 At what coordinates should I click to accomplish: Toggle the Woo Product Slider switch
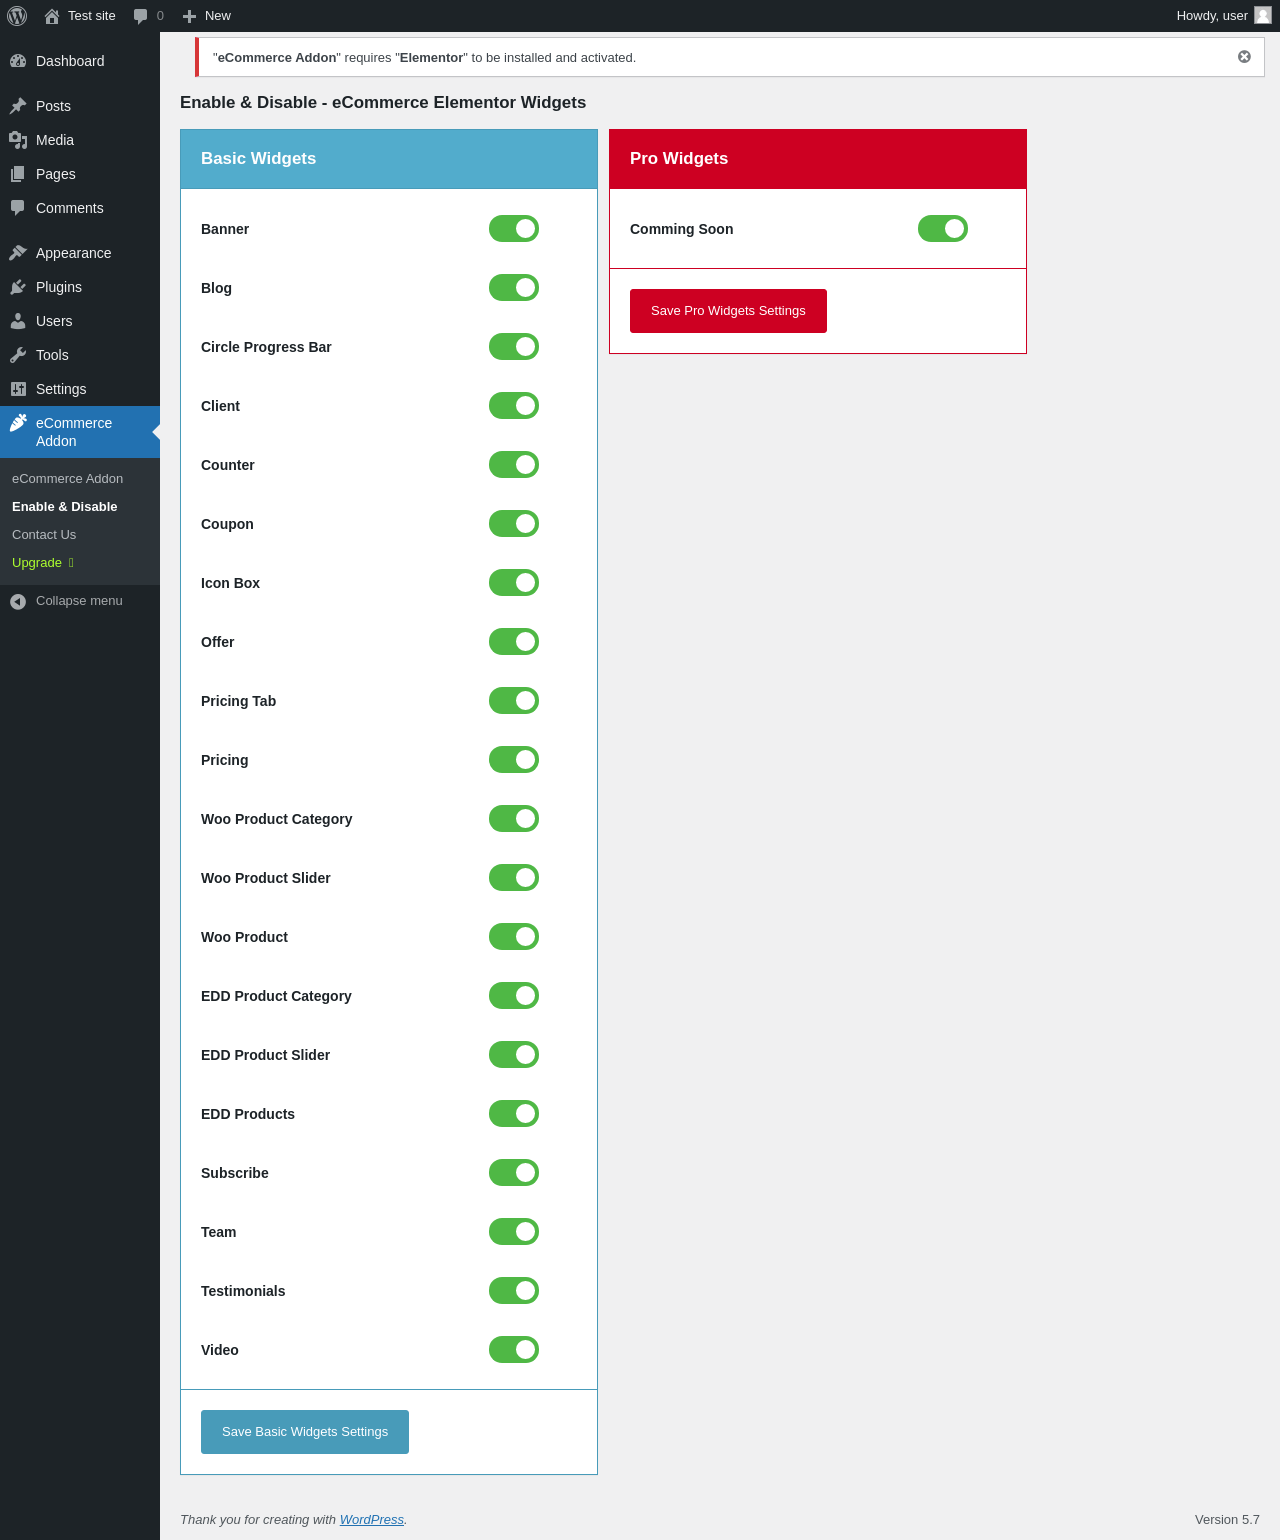pyautogui.click(x=514, y=878)
